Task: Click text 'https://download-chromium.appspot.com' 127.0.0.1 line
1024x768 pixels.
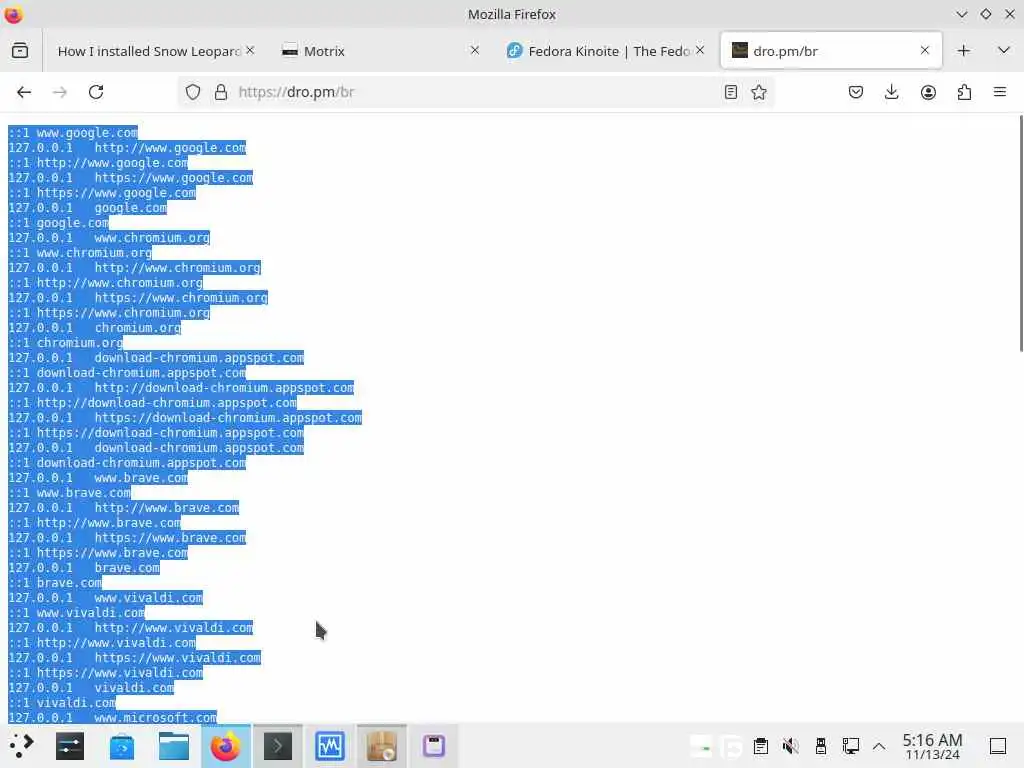Action: (x=185, y=418)
